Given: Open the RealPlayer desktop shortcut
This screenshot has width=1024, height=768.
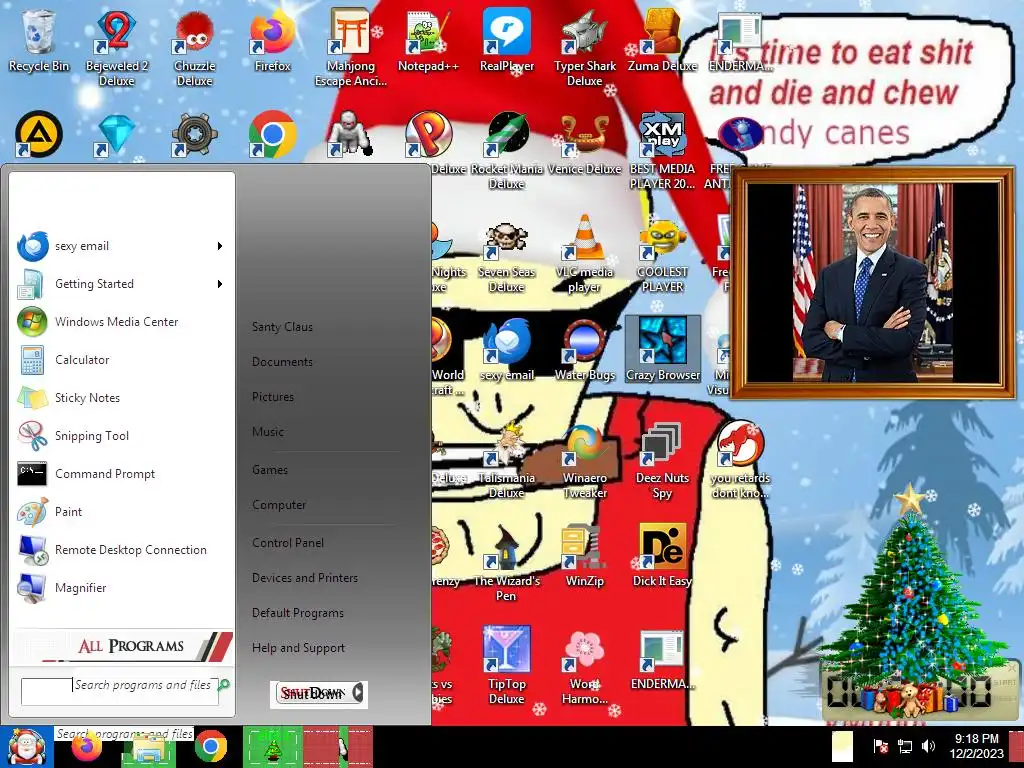Looking at the screenshot, I should tap(507, 40).
